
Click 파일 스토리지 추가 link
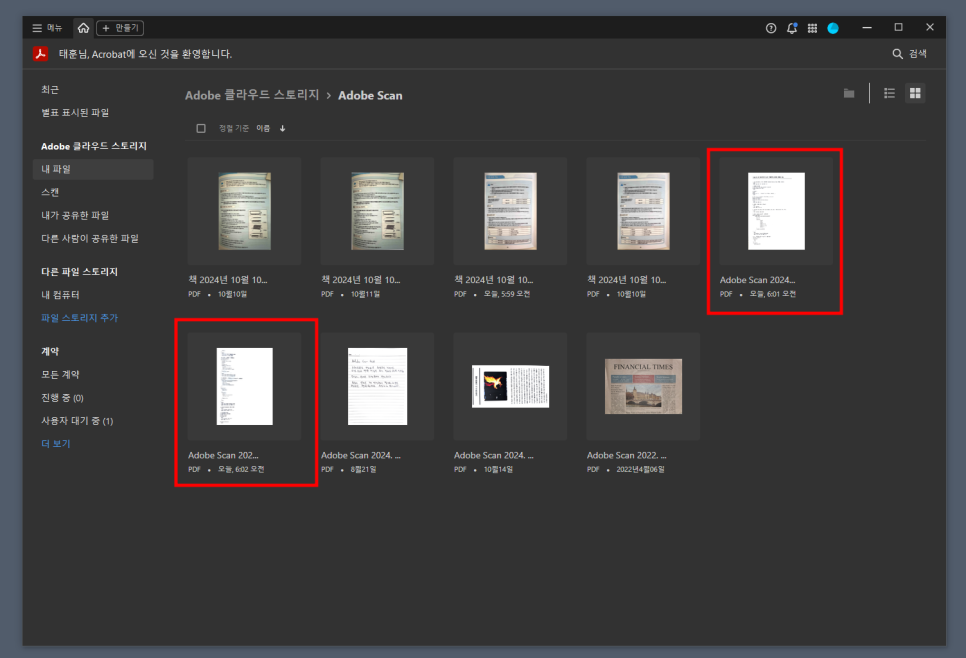(79, 317)
